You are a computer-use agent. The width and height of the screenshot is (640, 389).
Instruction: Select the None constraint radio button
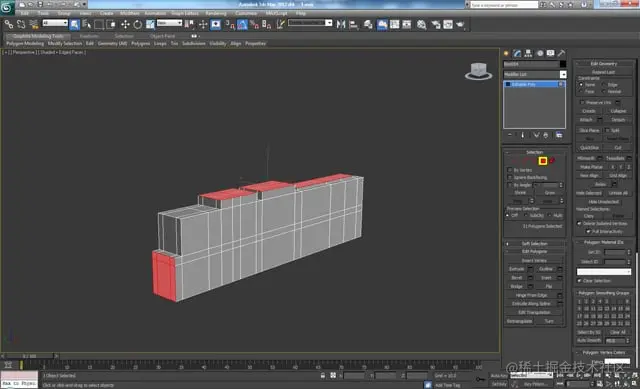tap(581, 84)
